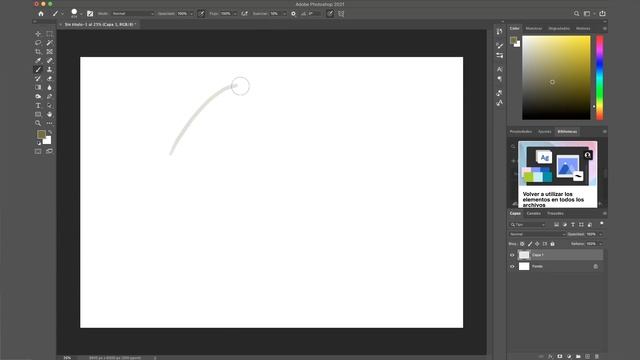This screenshot has height=360, width=640.
Task: Select the Type tool
Action: coord(38,105)
